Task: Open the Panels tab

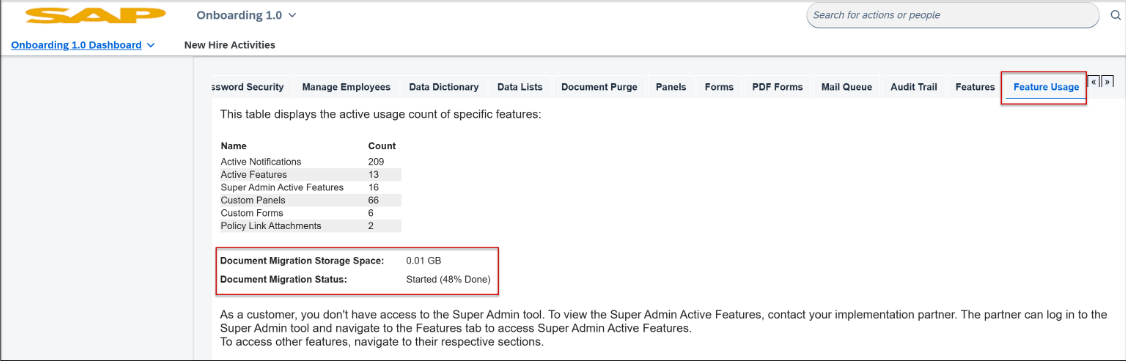Action: click(671, 87)
